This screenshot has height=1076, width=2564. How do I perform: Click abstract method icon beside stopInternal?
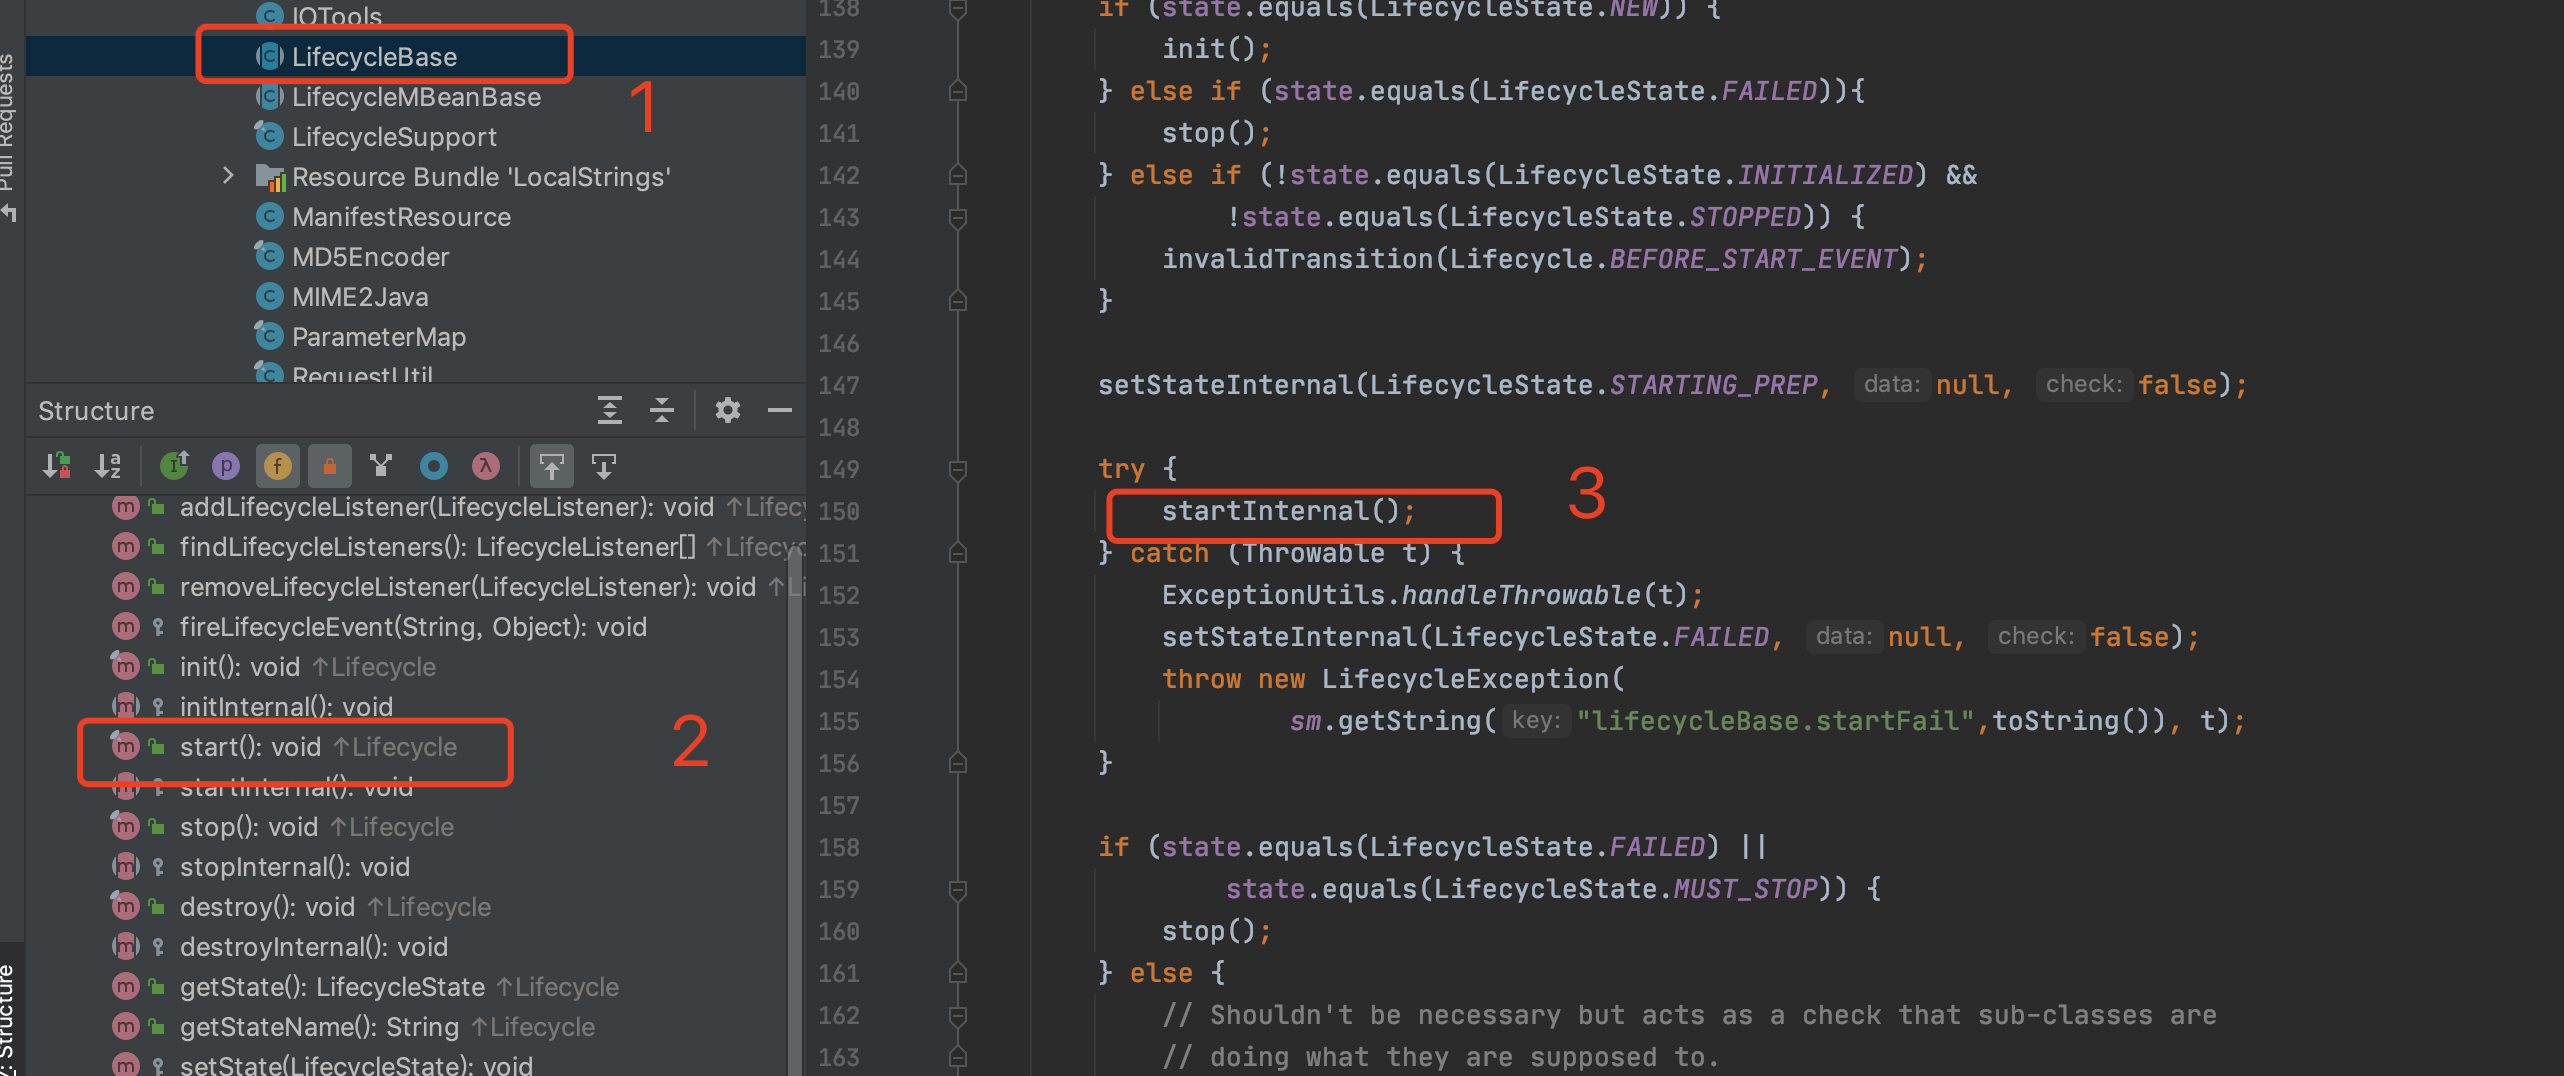[x=125, y=866]
